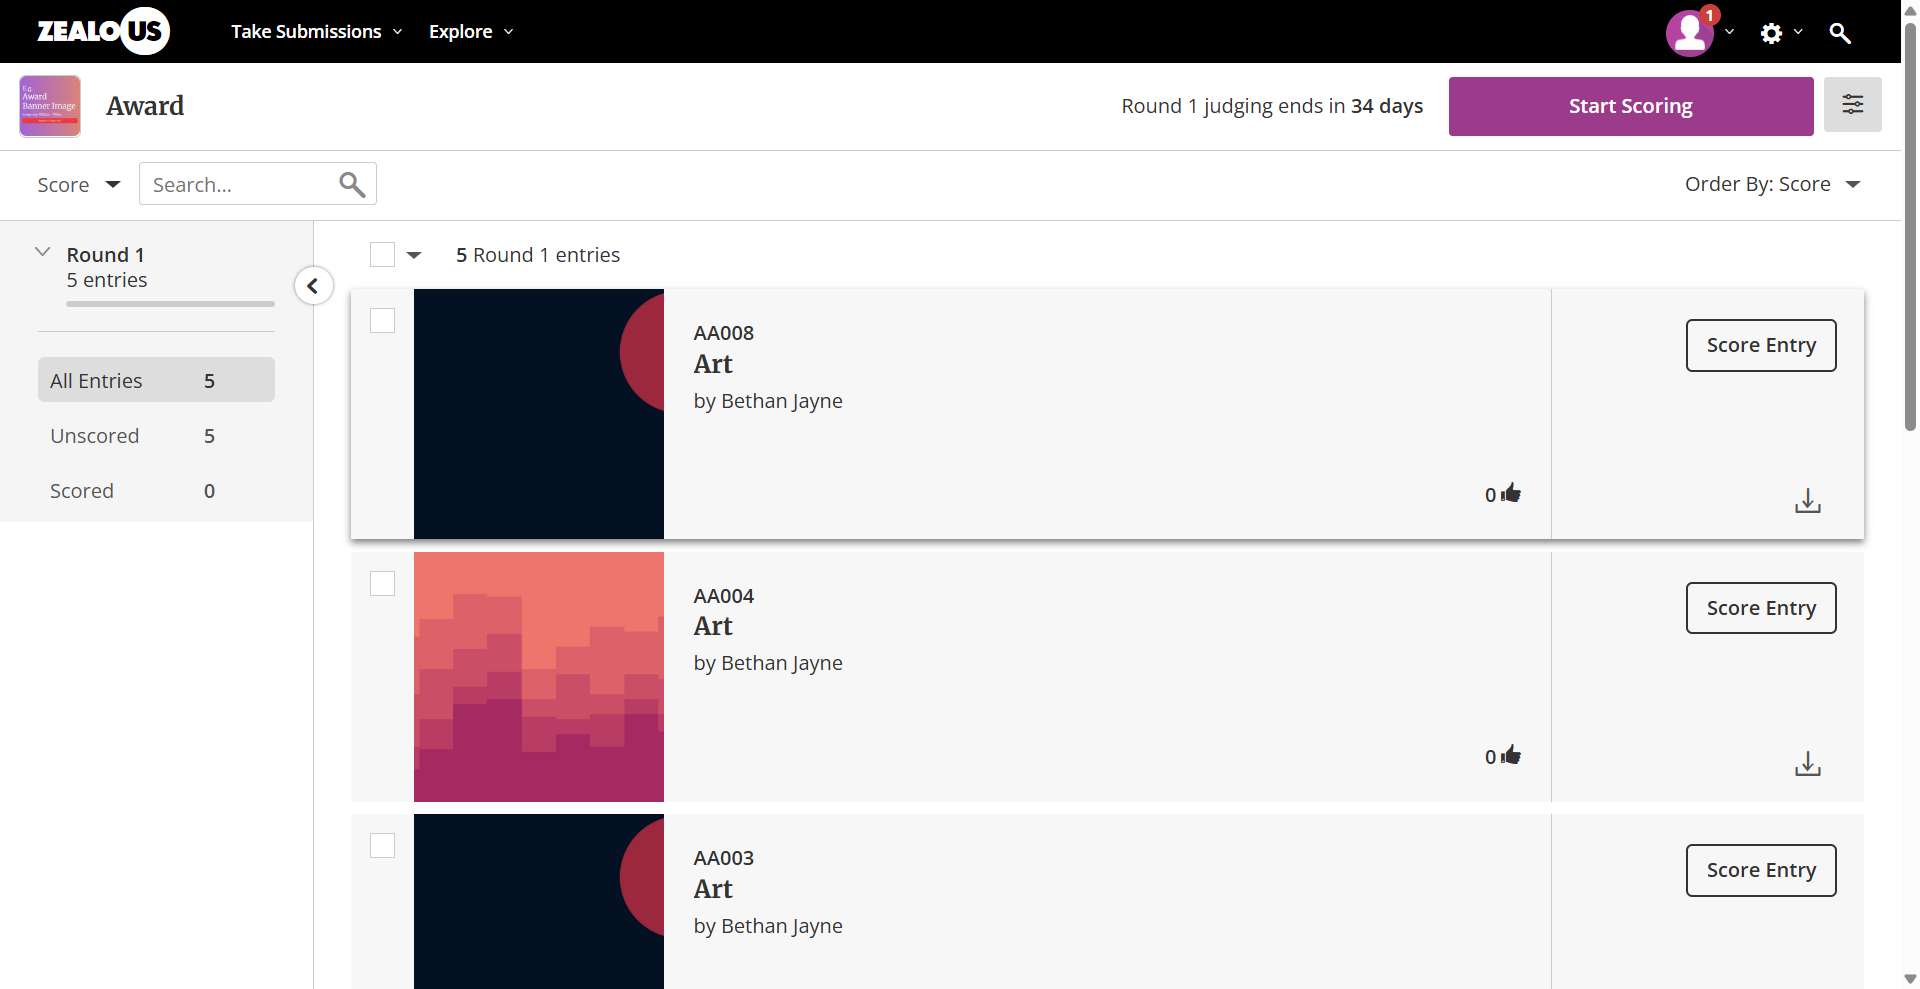Download the AA004 entry

tap(1807, 764)
